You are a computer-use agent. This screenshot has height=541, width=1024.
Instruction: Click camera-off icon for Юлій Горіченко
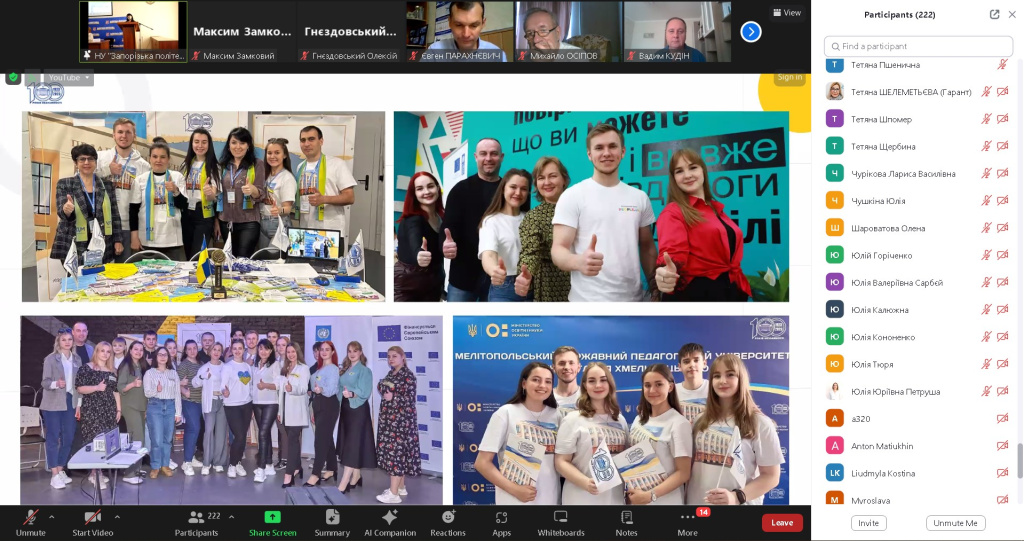tap(1002, 255)
